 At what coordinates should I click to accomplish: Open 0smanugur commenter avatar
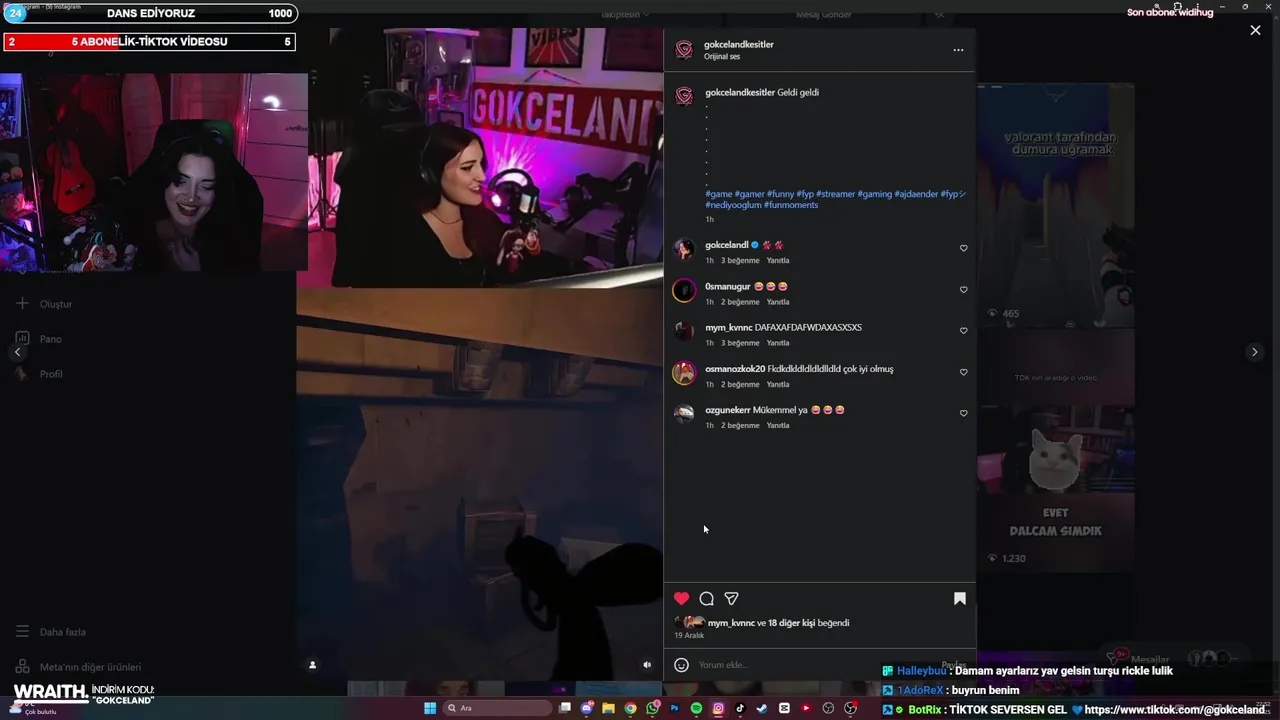pyautogui.click(x=684, y=290)
